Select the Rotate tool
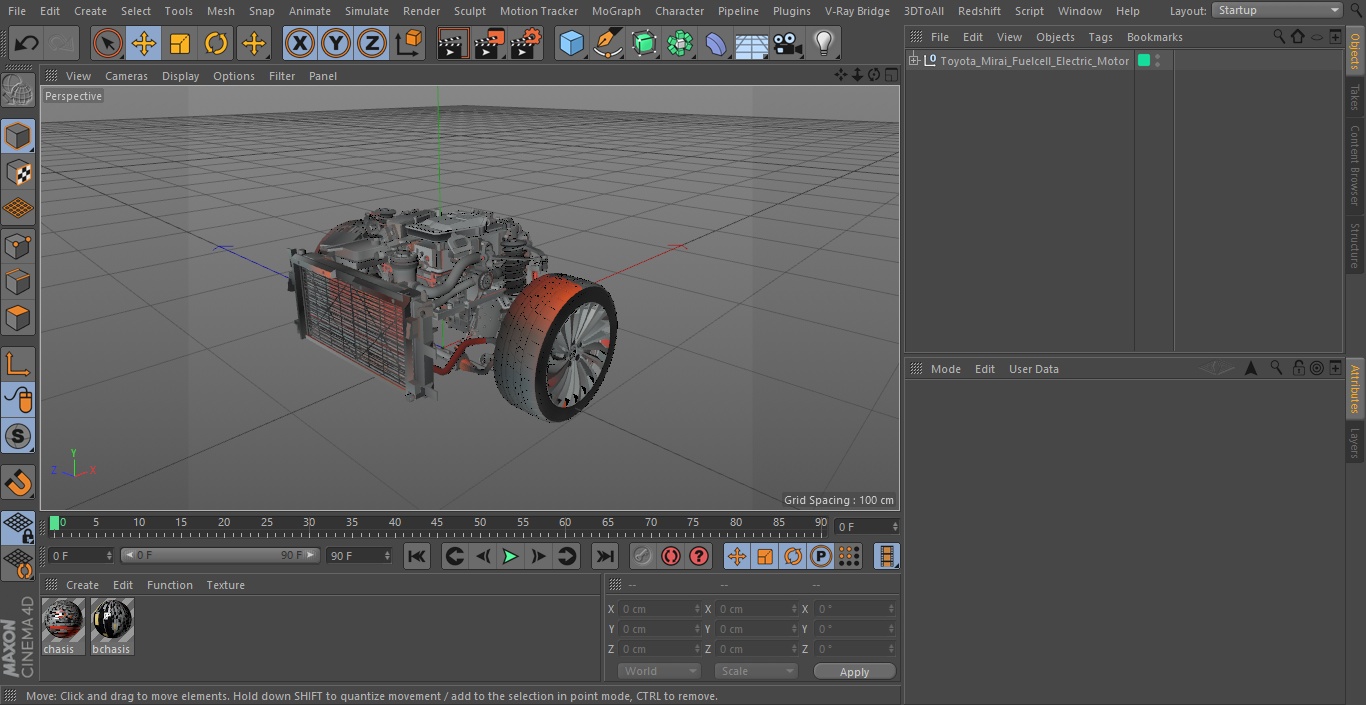 pyautogui.click(x=216, y=43)
